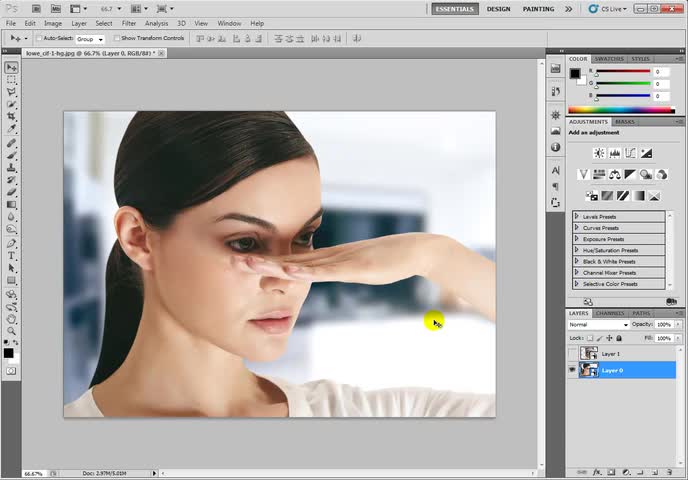Select the Crop tool in the toolbox
Screen dimensions: 688x480
point(12,117)
